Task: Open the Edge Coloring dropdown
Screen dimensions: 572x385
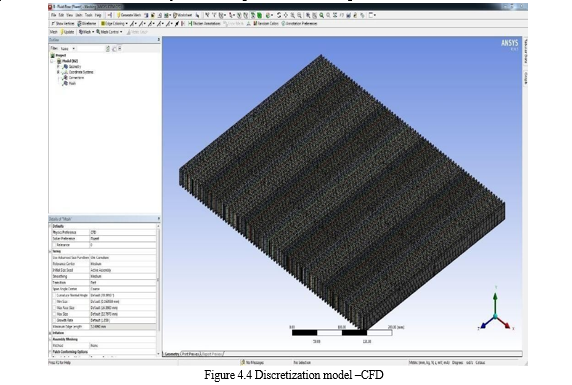Action: pyautogui.click(x=114, y=23)
